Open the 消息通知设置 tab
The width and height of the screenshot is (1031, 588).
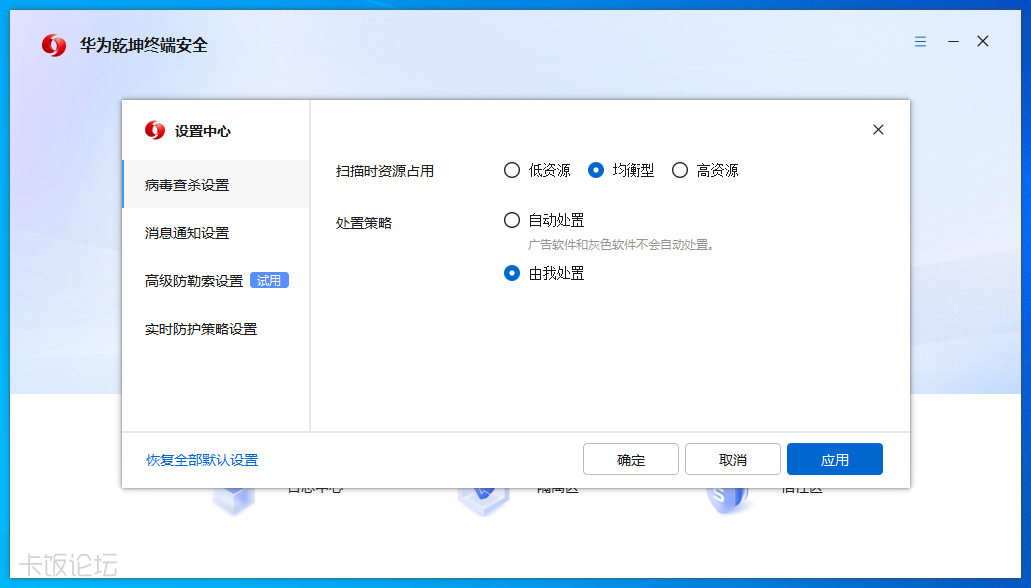coord(187,233)
